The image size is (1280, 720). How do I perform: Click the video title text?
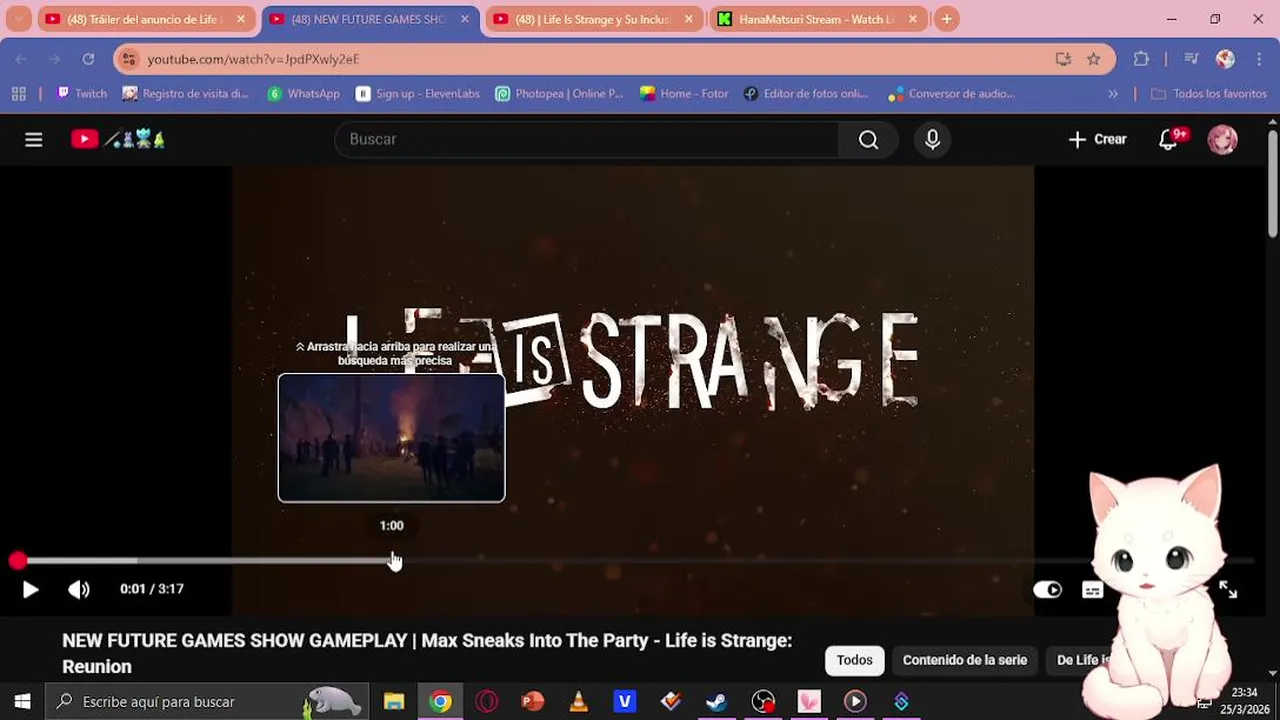click(x=427, y=653)
